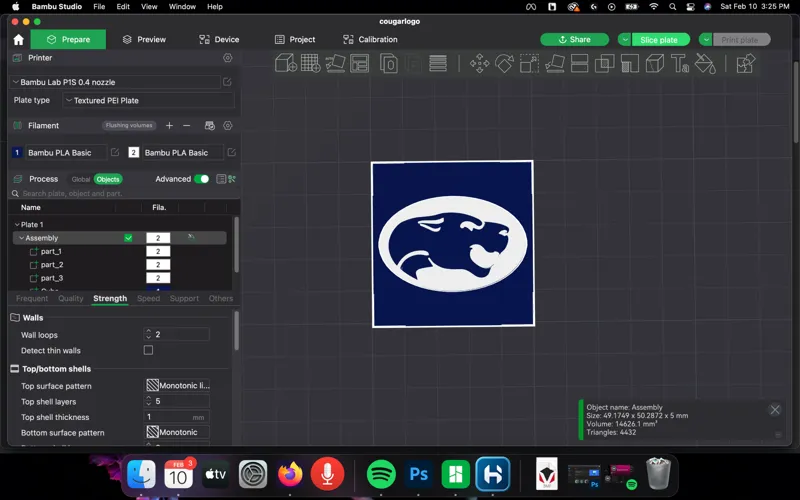Screen dimensions: 800x500
Task: Click the Home icon
Action: [19, 39]
